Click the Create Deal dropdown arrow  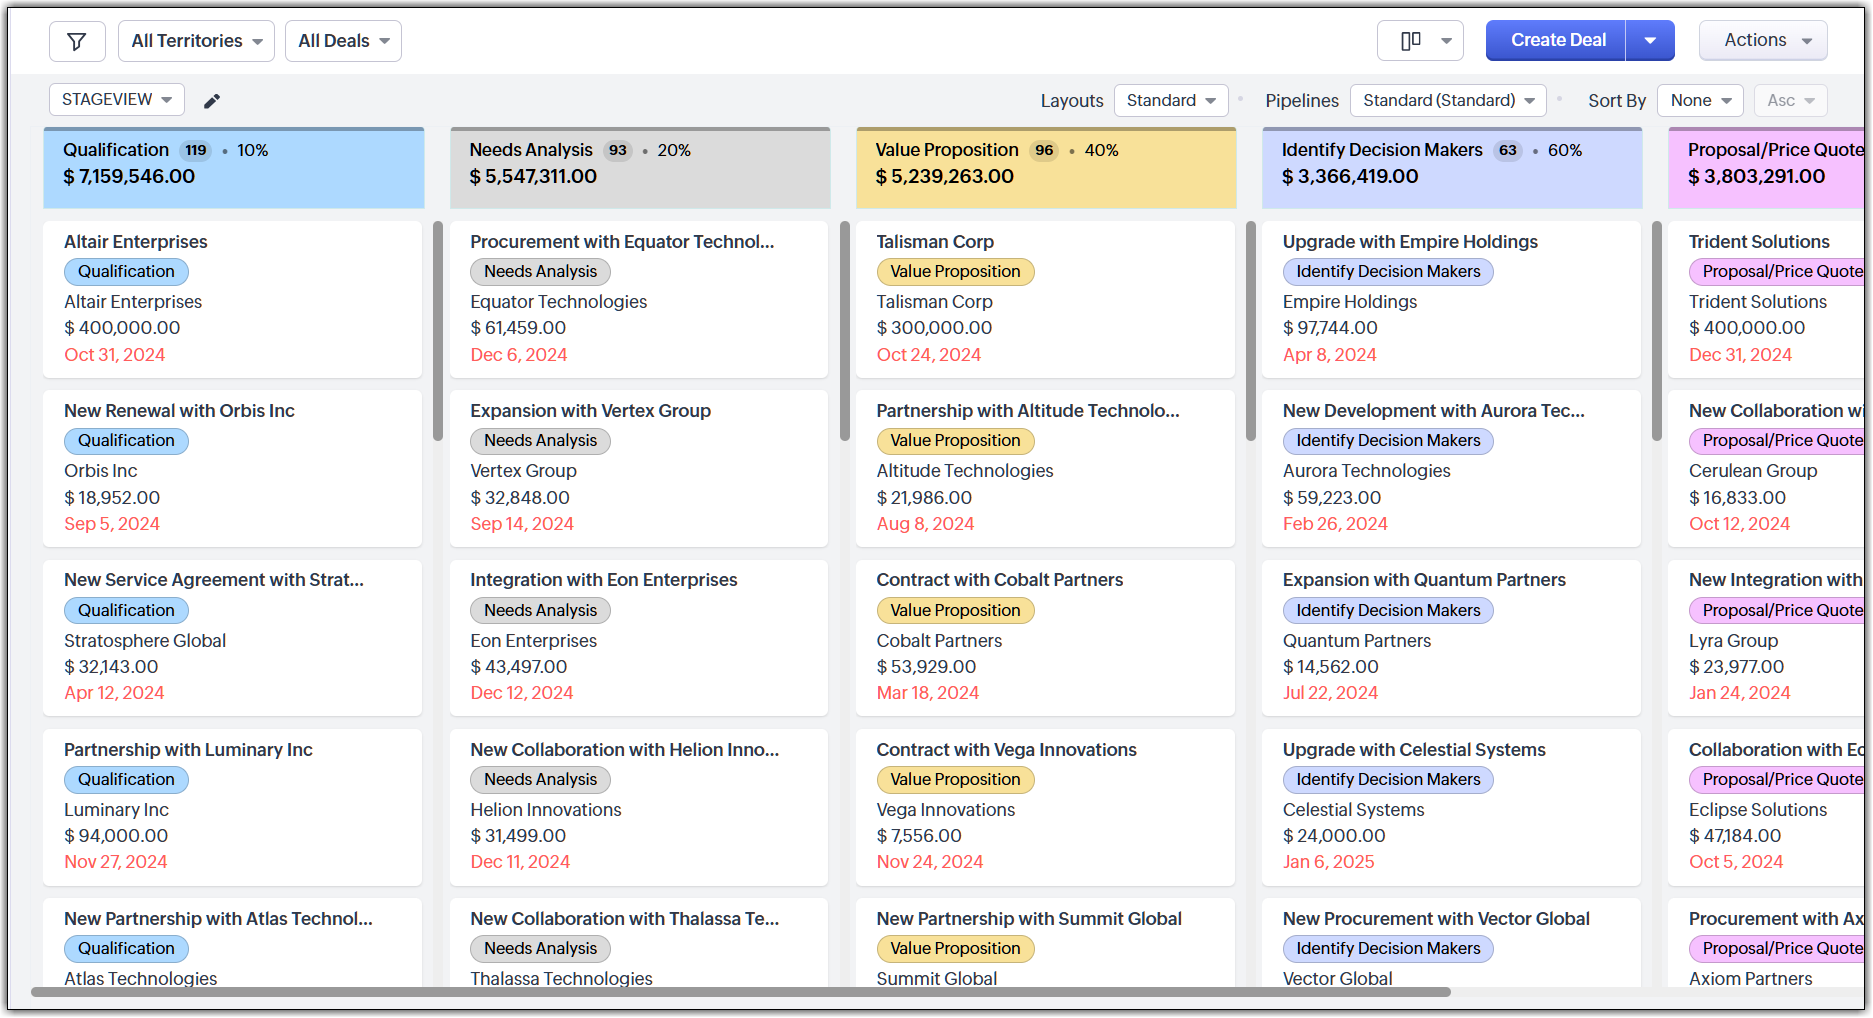pos(1650,41)
